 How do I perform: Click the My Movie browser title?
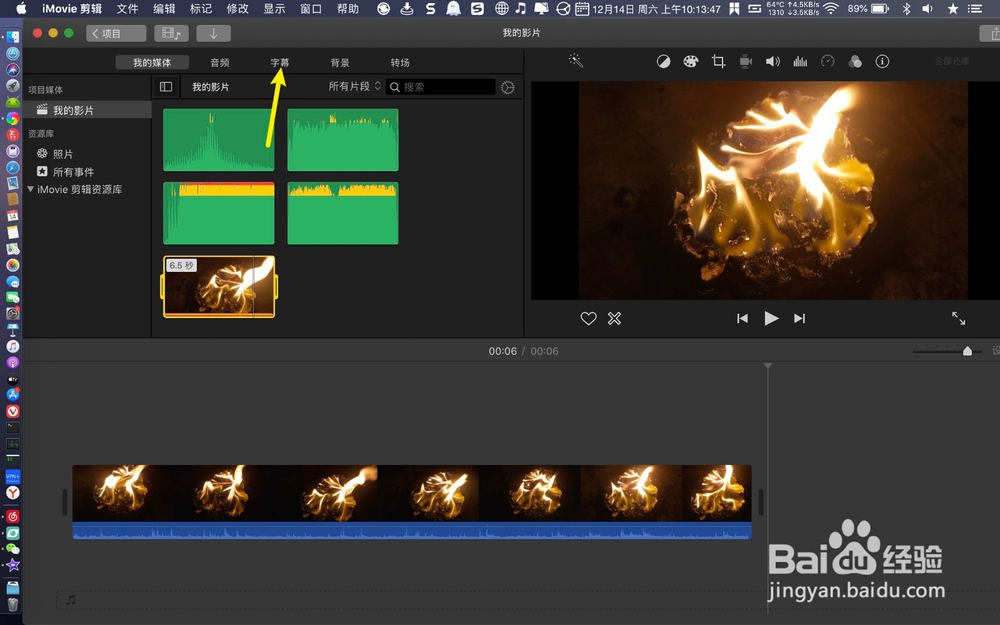210,87
